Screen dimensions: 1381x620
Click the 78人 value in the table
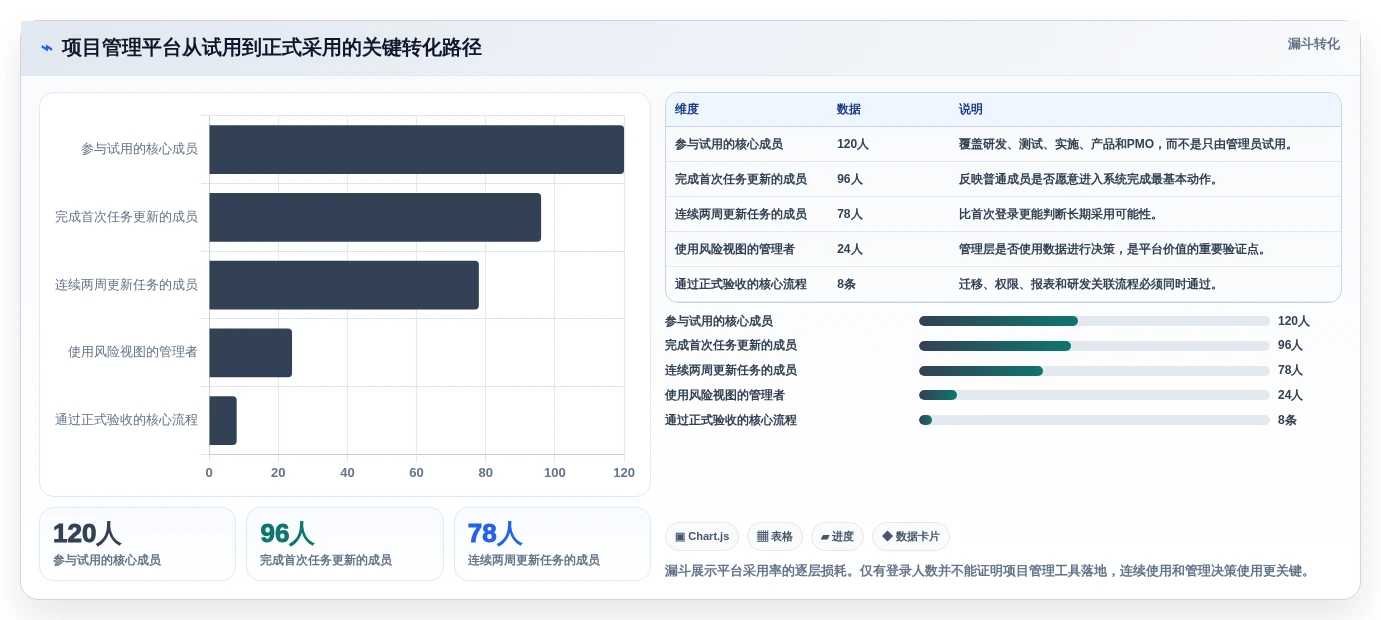click(850, 214)
